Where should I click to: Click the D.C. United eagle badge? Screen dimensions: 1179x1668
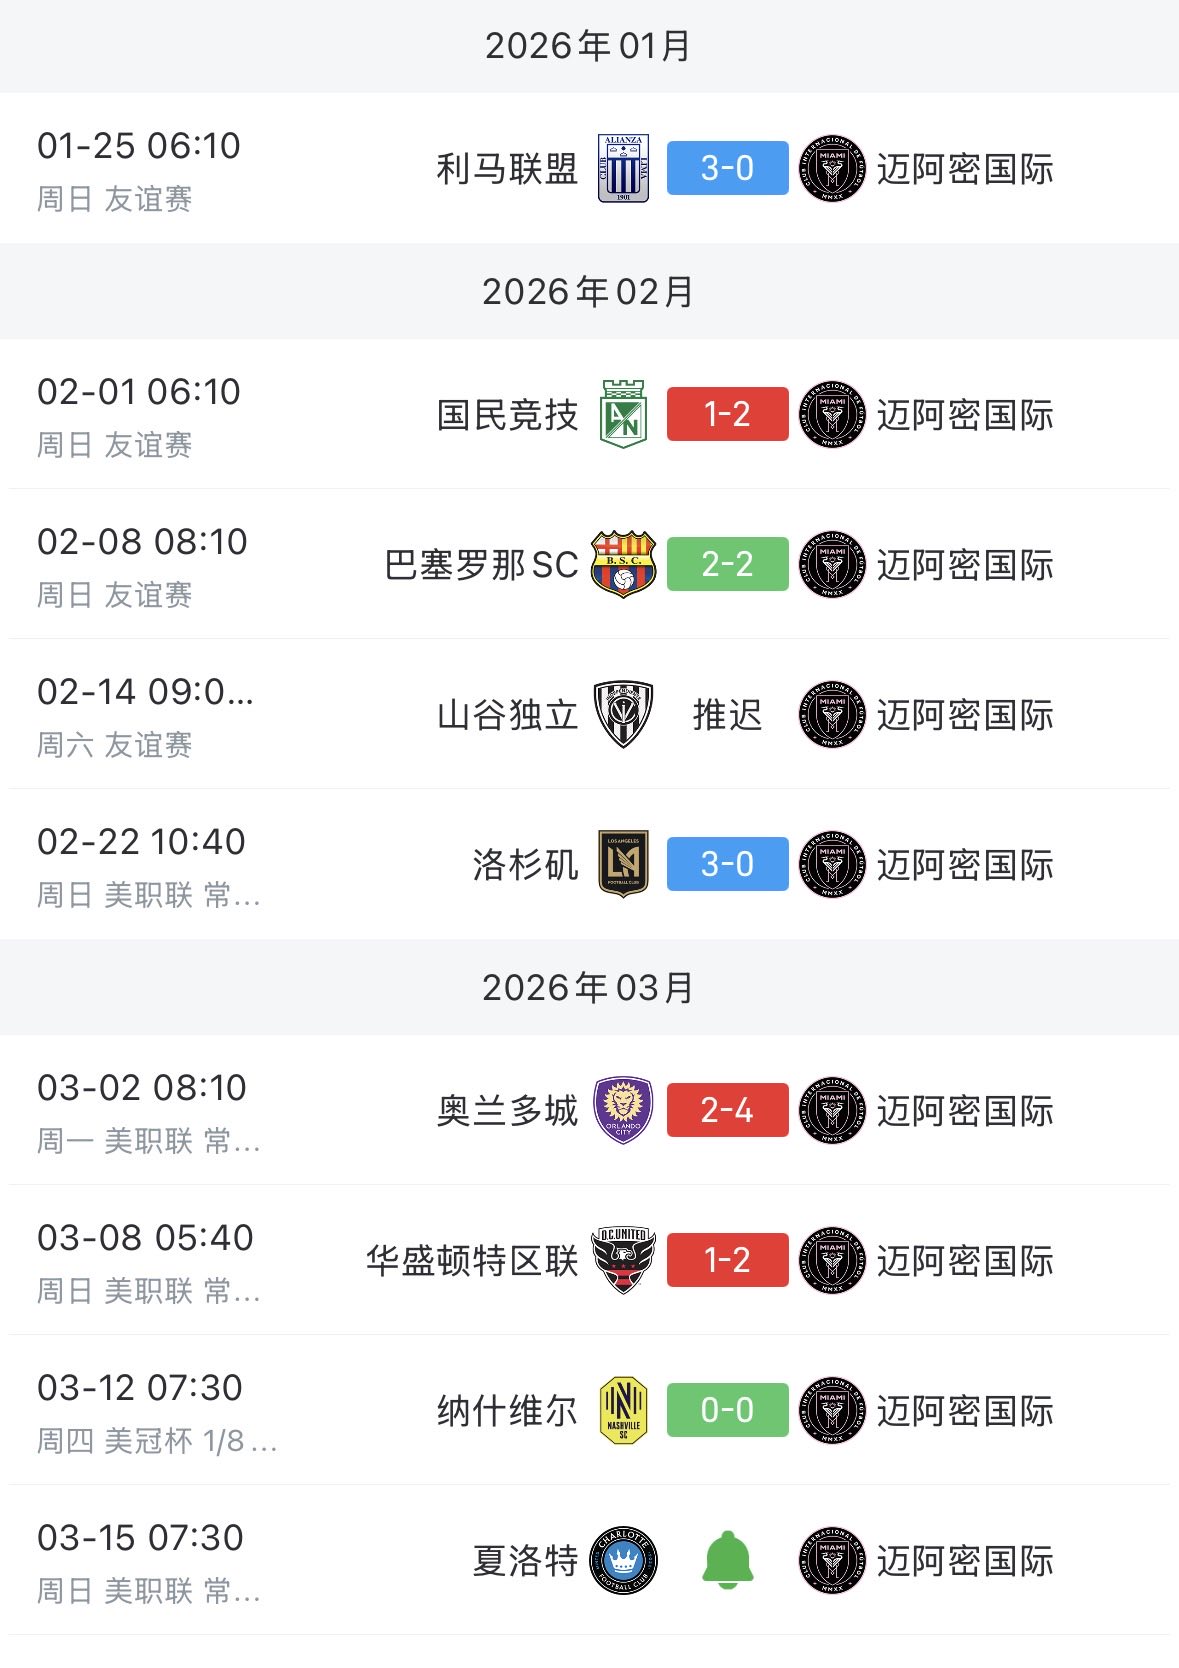click(623, 1260)
